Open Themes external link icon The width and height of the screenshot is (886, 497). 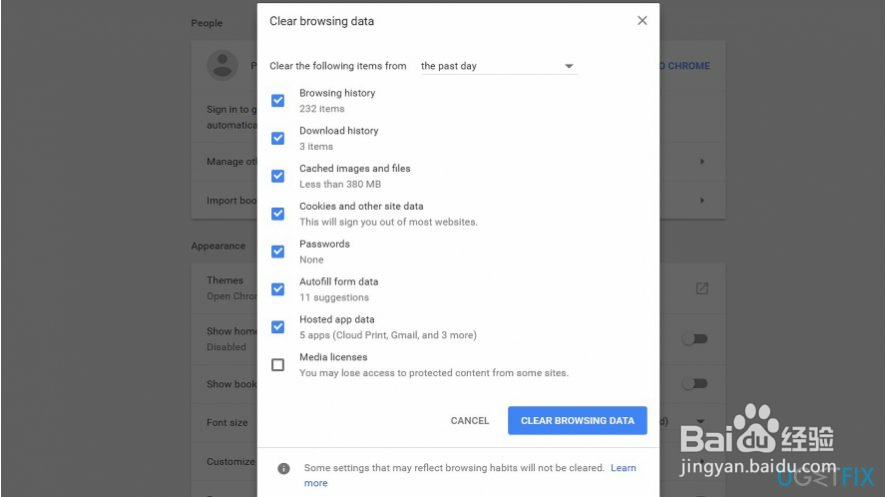point(702,288)
